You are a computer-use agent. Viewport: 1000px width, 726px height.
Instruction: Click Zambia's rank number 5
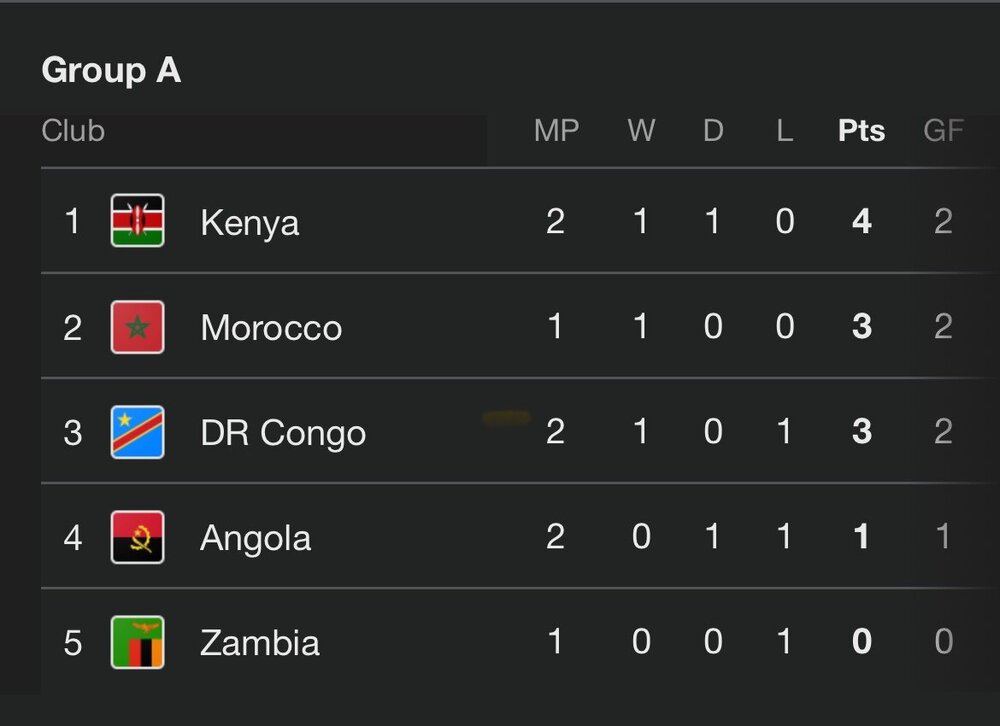click(73, 642)
